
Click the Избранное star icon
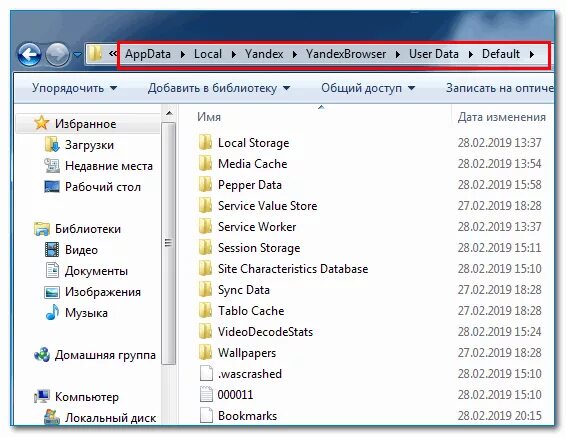(42, 123)
